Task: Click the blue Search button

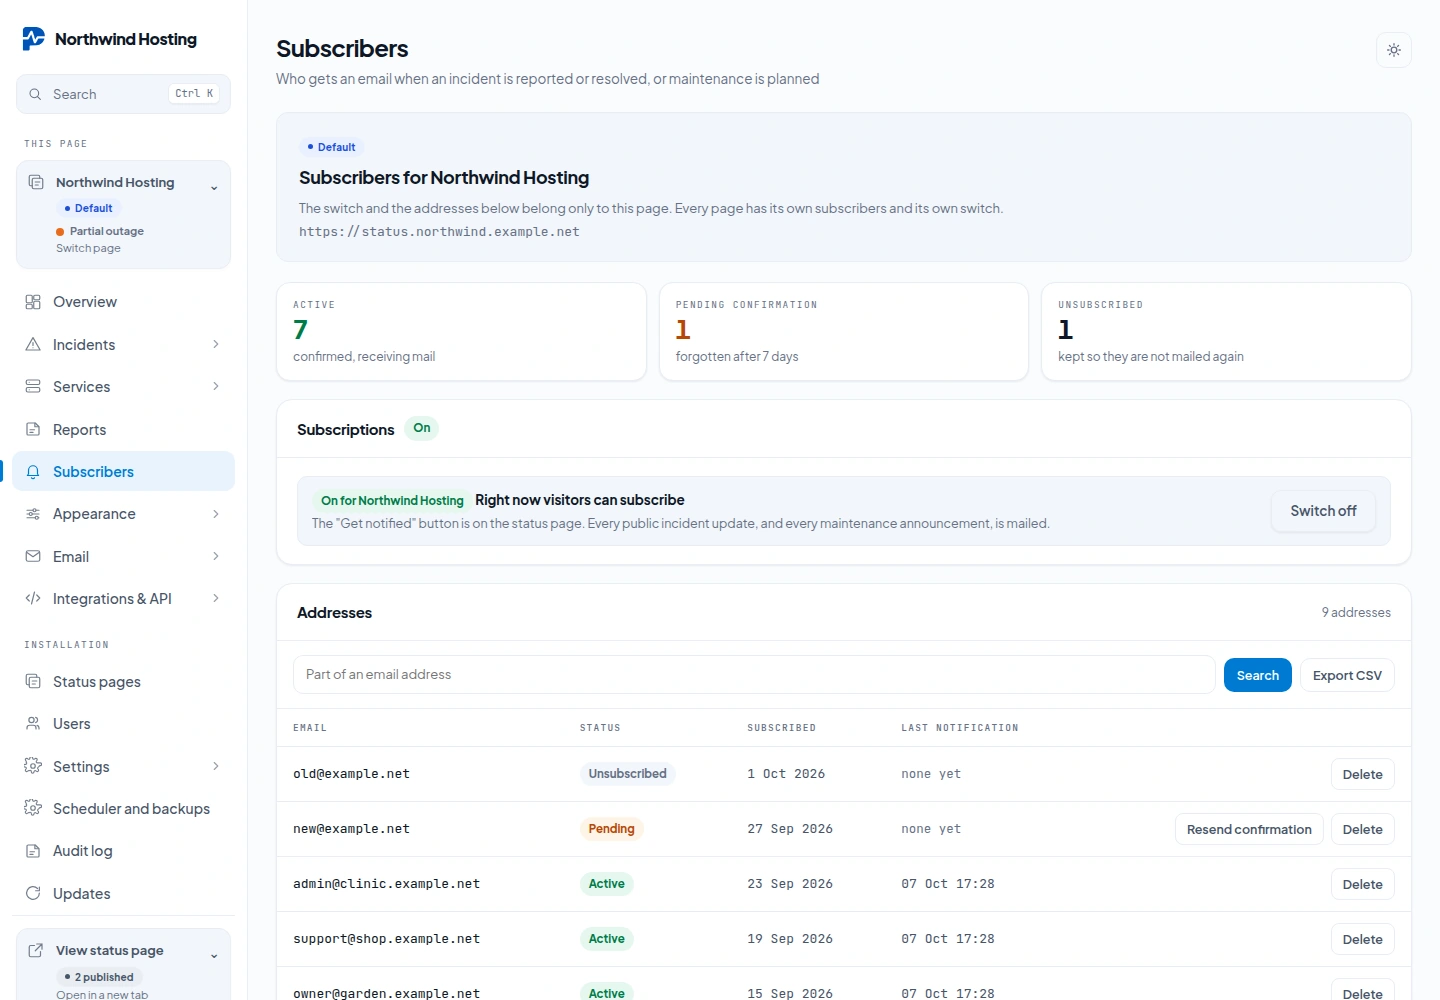Action: [x=1258, y=675]
